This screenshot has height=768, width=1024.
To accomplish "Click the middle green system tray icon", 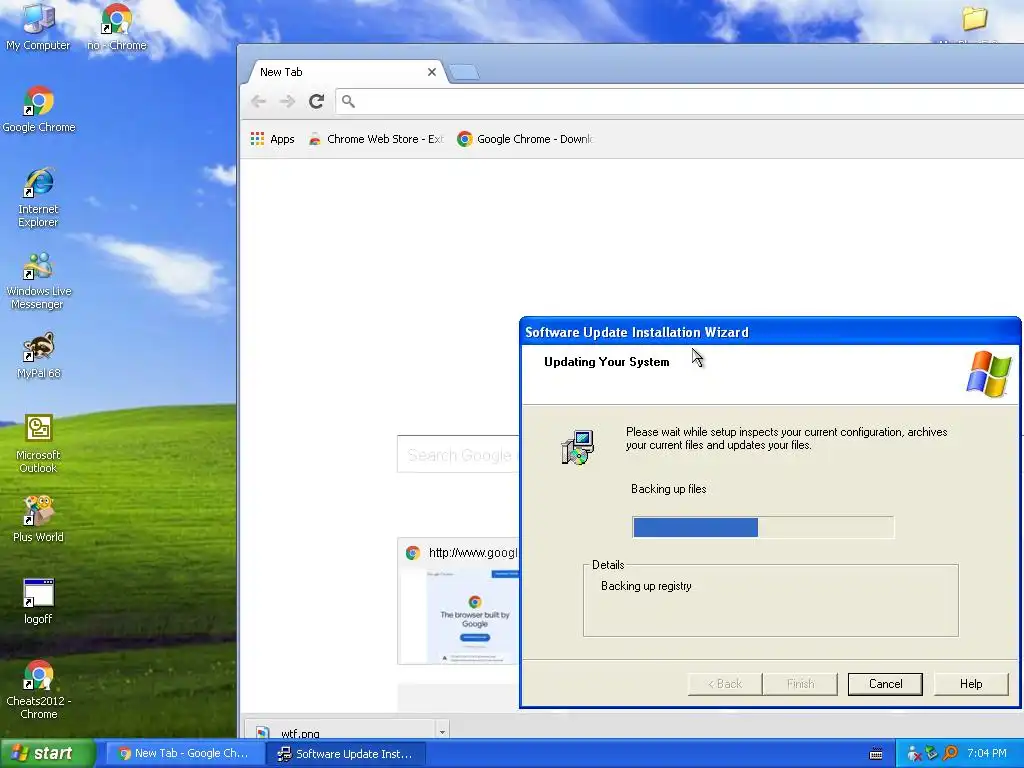I will (932, 754).
